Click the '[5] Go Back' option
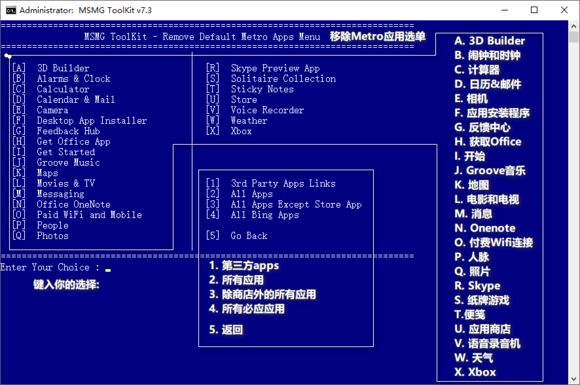The height and width of the screenshot is (385, 580). (237, 236)
